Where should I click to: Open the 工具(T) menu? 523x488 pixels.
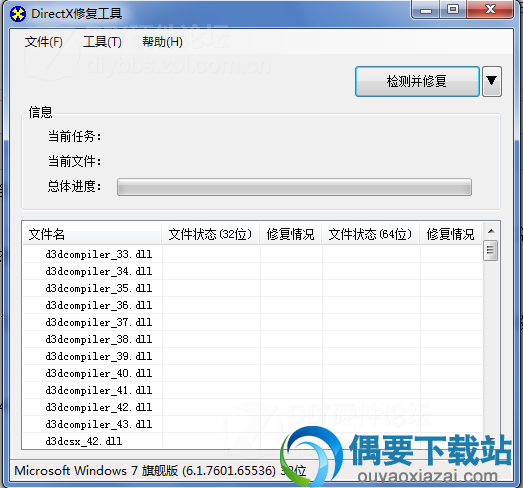[102, 42]
